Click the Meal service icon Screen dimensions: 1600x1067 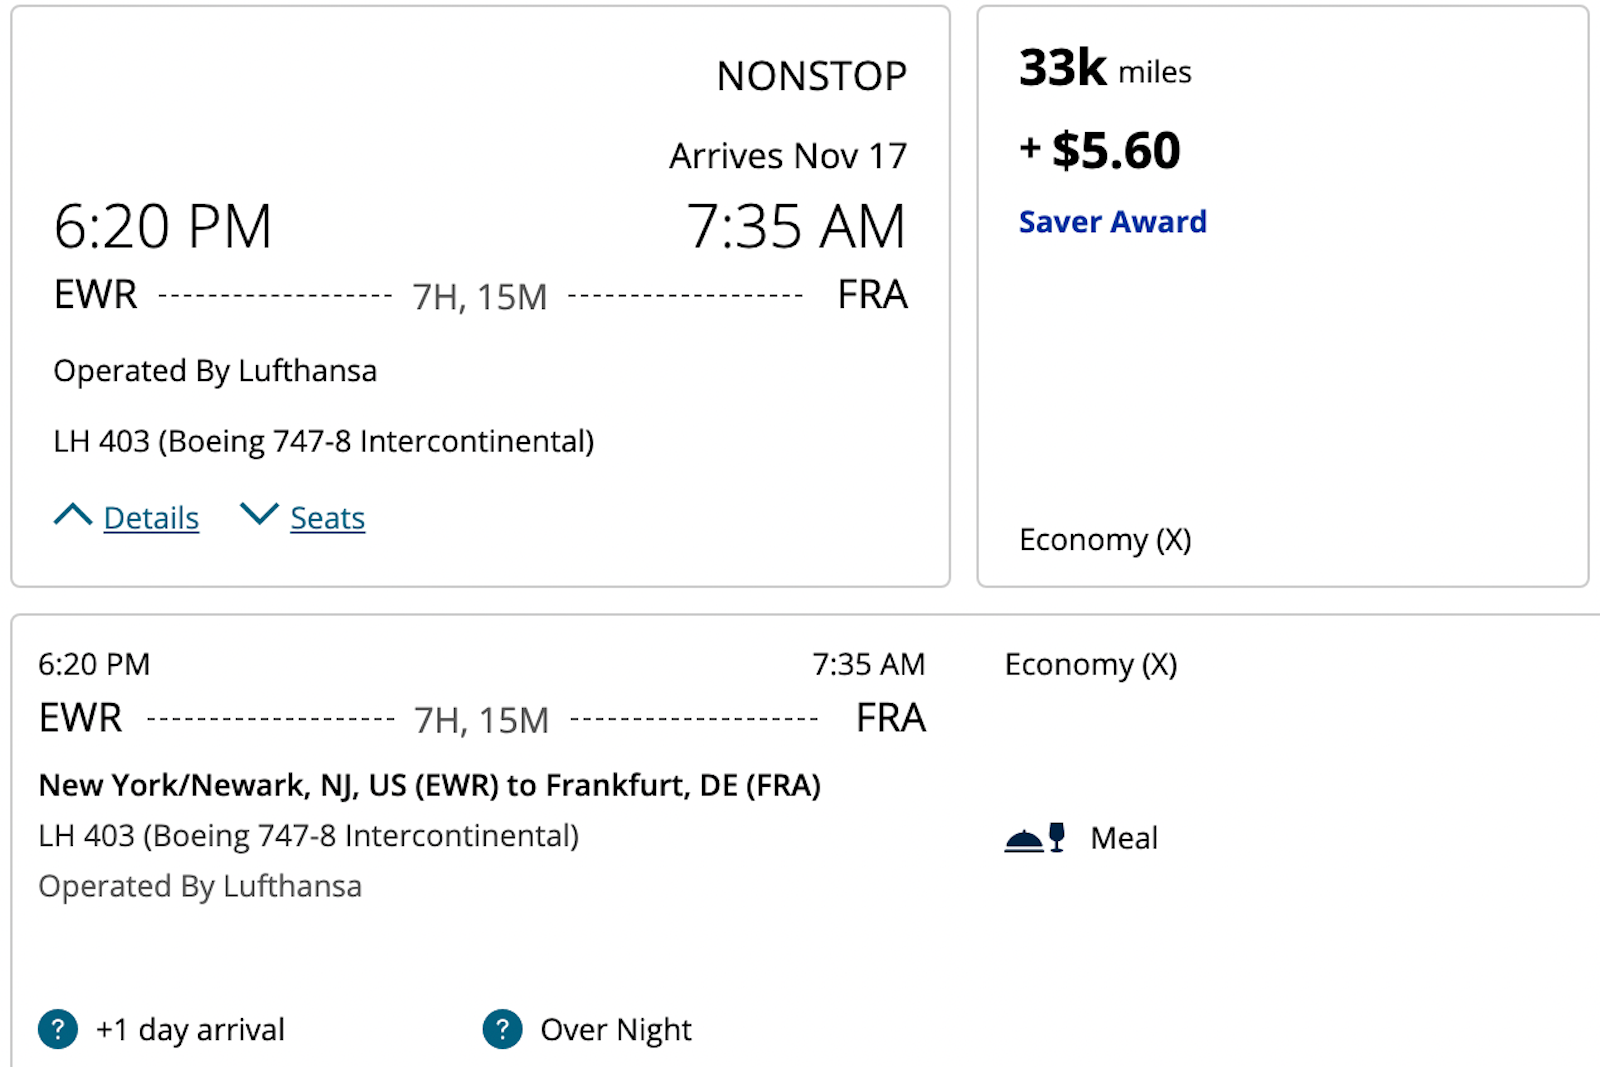pyautogui.click(x=1034, y=838)
